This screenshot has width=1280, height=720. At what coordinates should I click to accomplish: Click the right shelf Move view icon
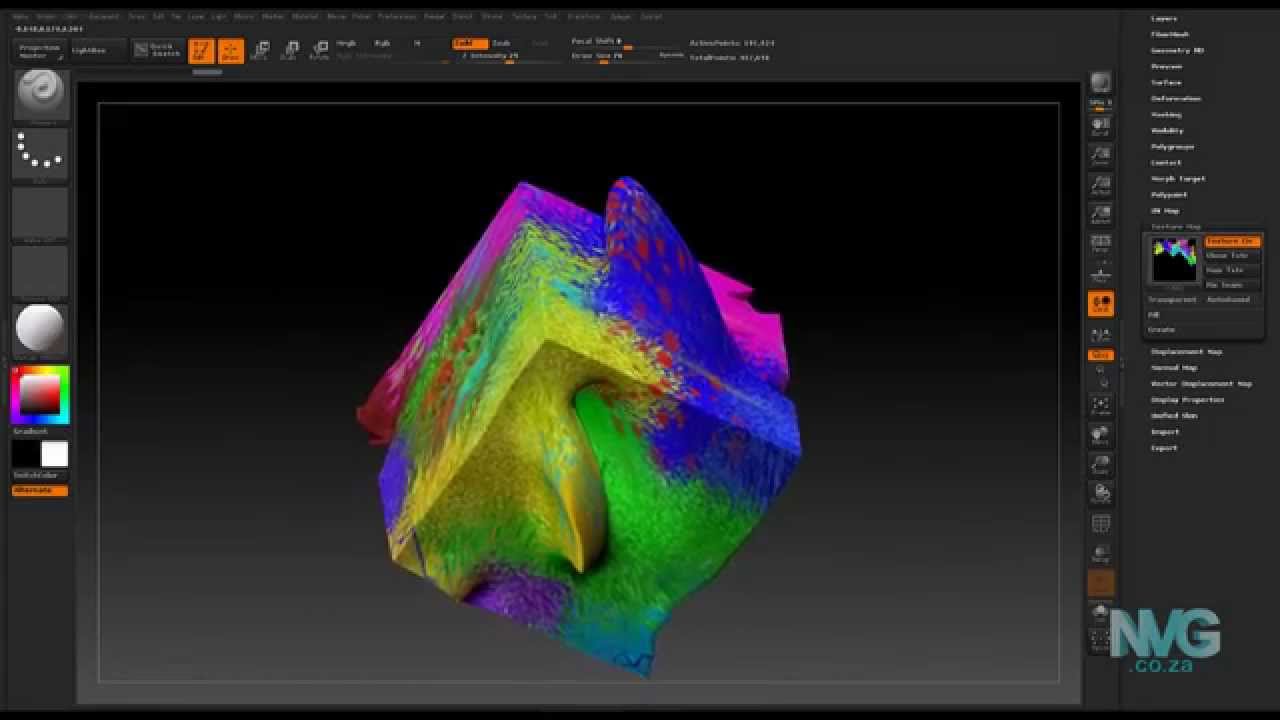[1101, 435]
